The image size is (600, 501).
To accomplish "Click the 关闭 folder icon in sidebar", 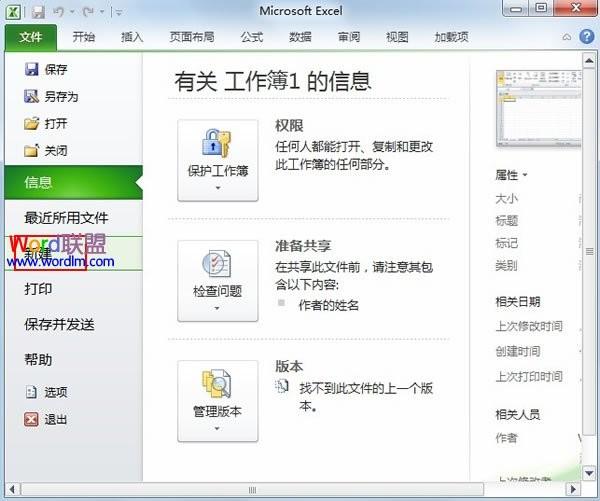I will click(x=32, y=150).
